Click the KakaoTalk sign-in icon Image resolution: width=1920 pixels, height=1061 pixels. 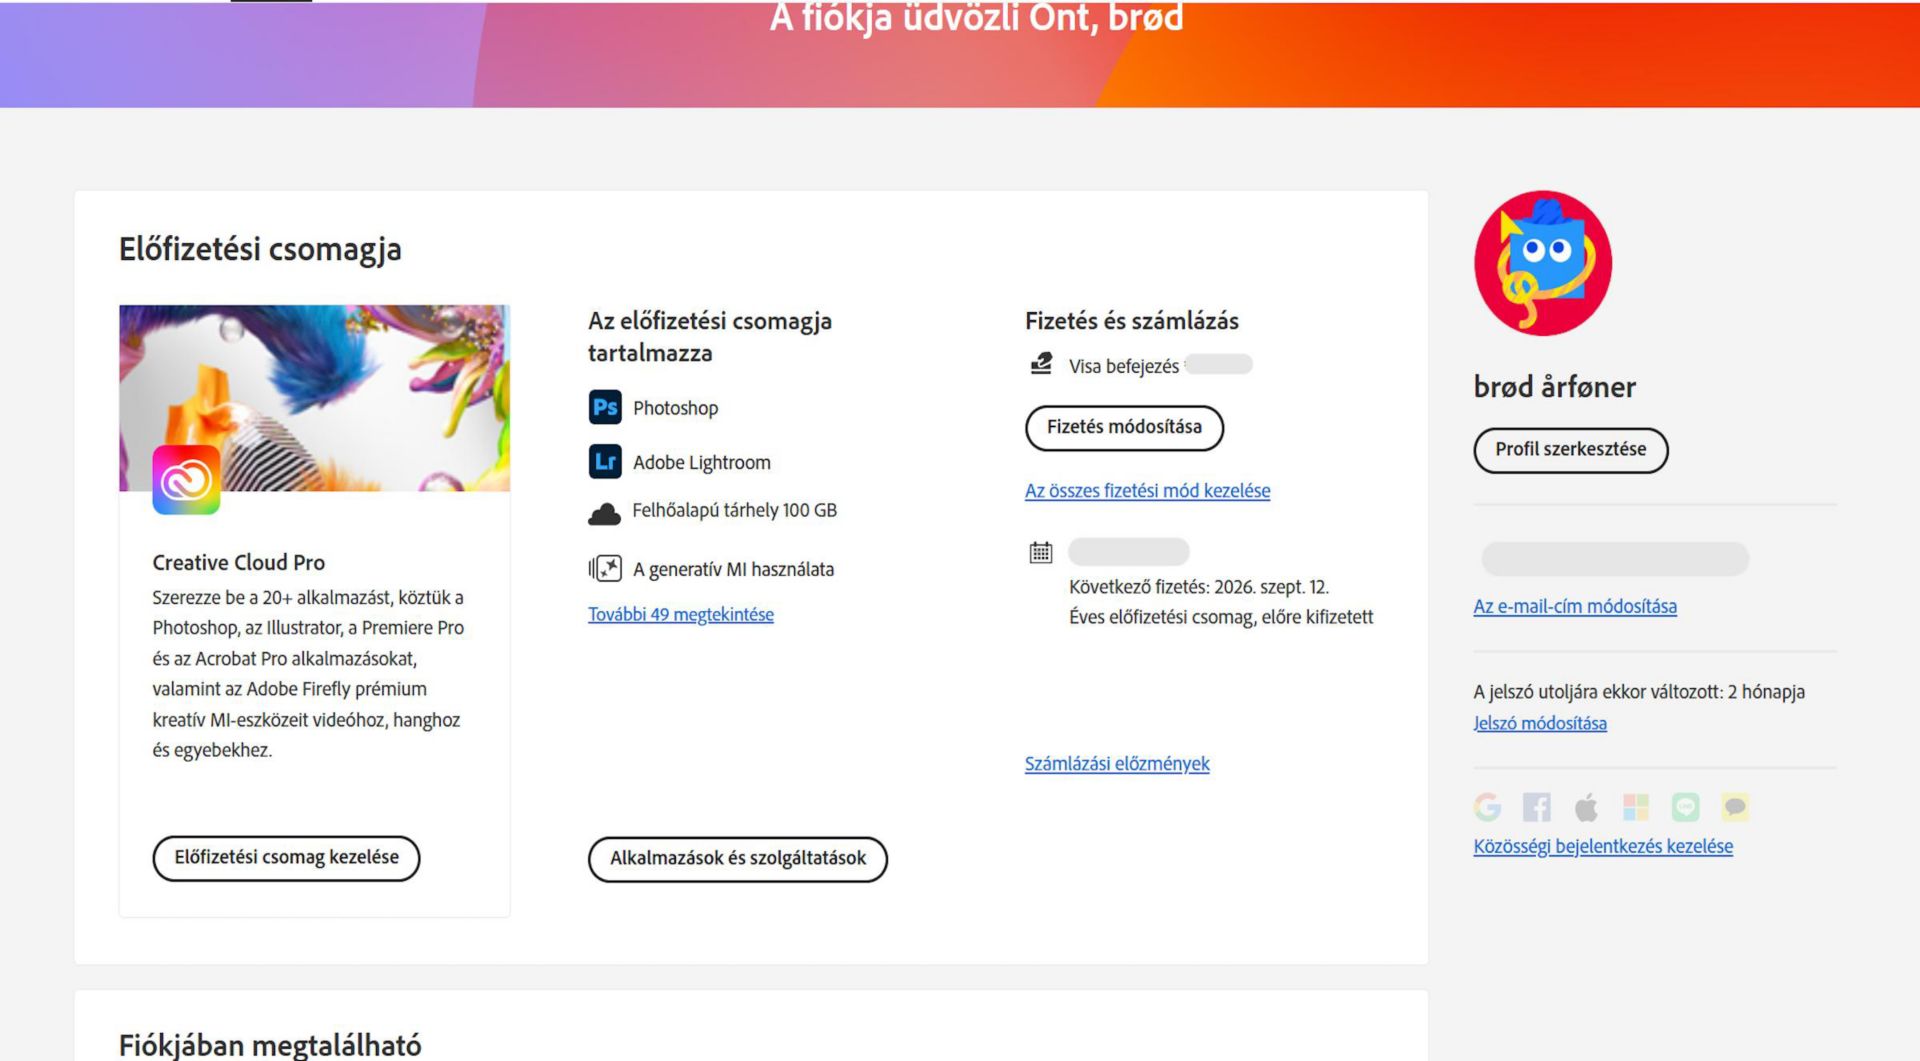[x=1735, y=807]
